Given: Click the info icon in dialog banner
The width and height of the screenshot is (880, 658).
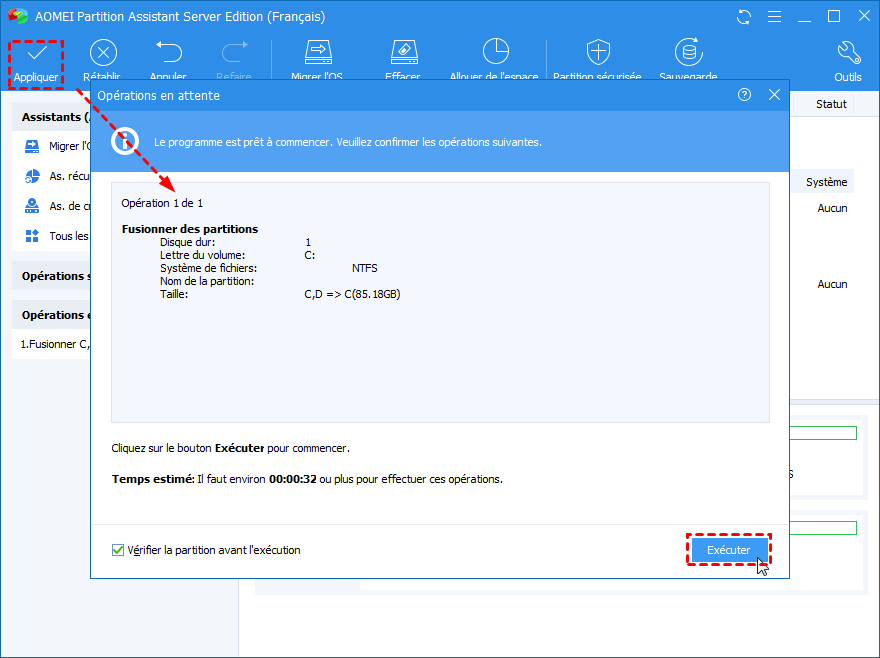Looking at the screenshot, I should (125, 141).
